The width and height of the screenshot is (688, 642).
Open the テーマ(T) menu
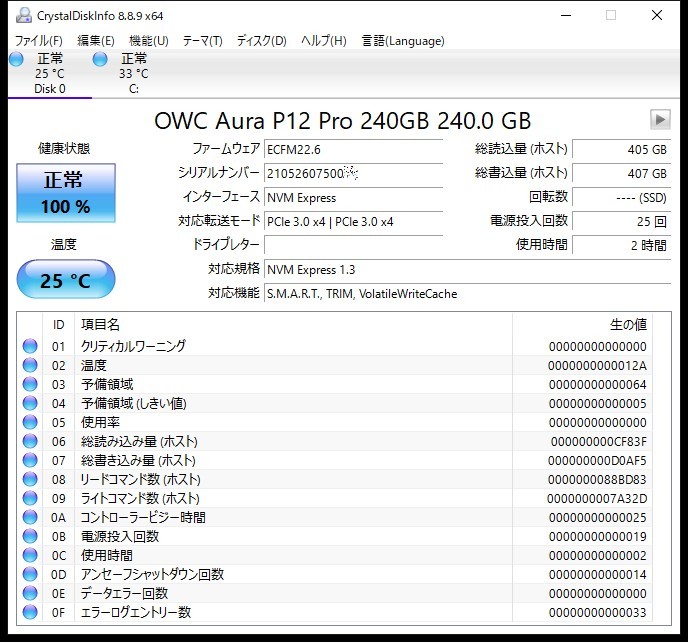tap(203, 41)
